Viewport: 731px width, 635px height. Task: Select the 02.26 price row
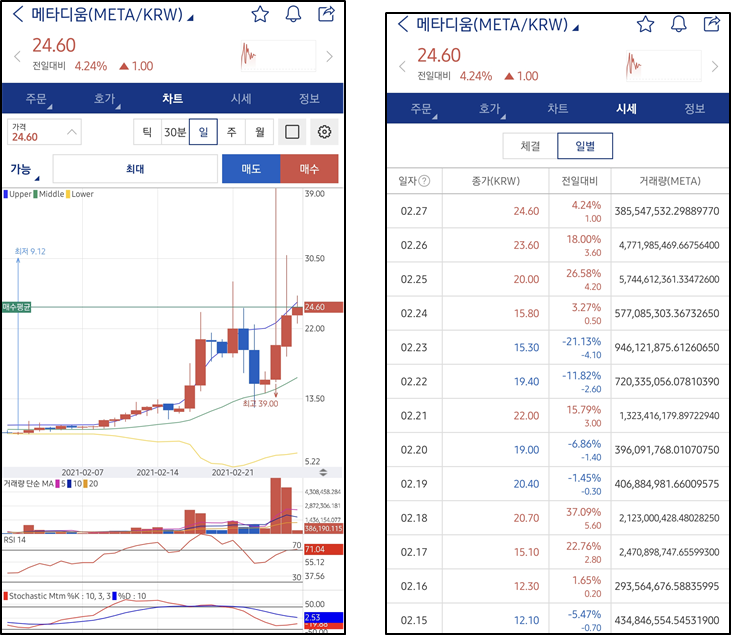558,245
